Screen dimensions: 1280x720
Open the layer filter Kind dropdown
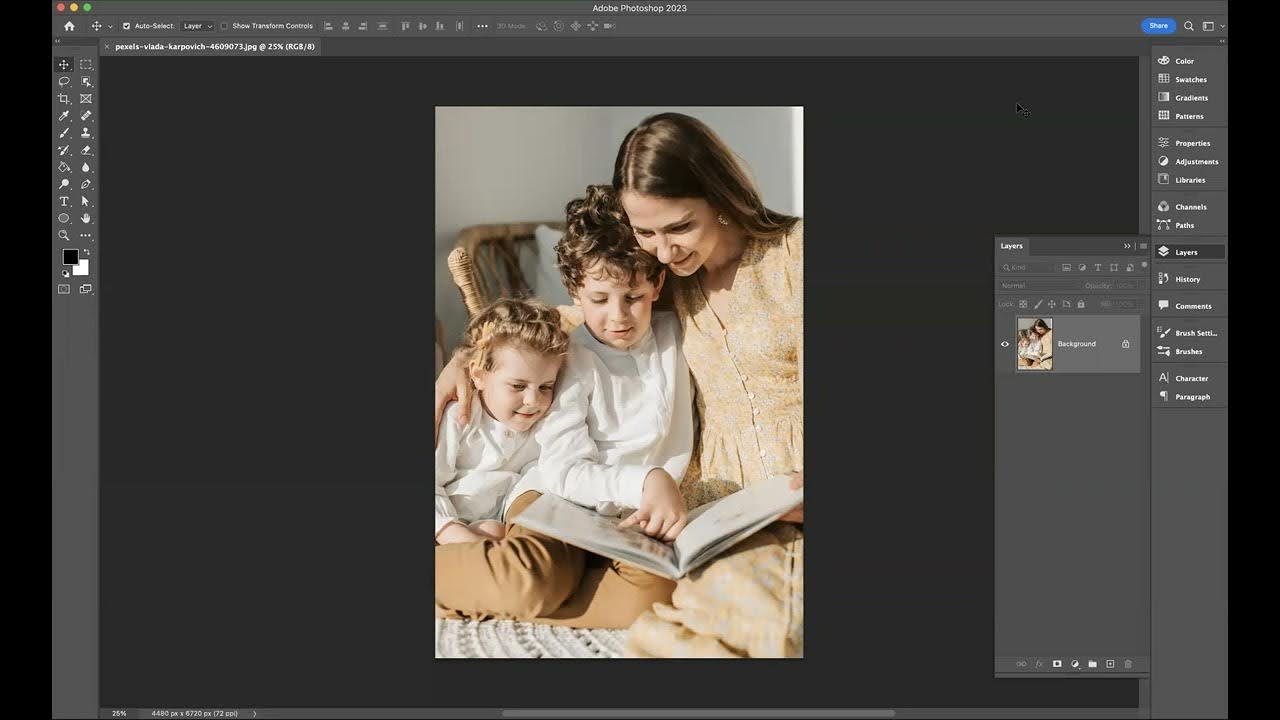coord(1028,268)
